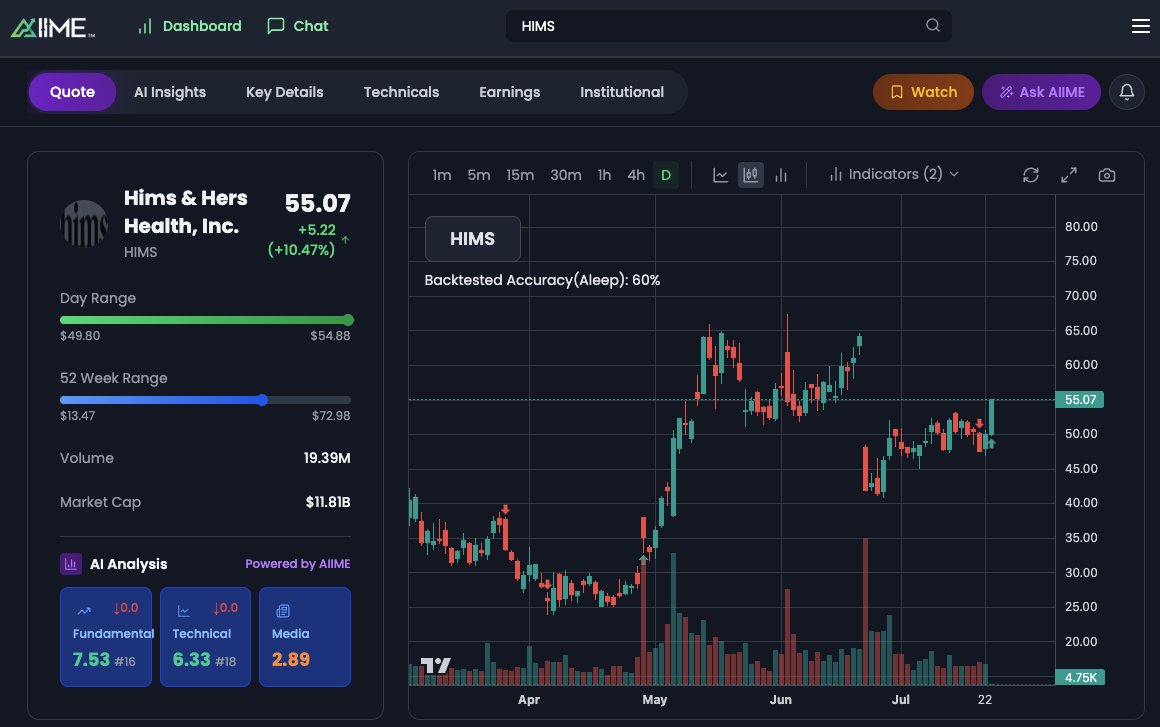This screenshot has height=727, width=1160.
Task: Click the $49.80 day low value
Action: [80, 336]
